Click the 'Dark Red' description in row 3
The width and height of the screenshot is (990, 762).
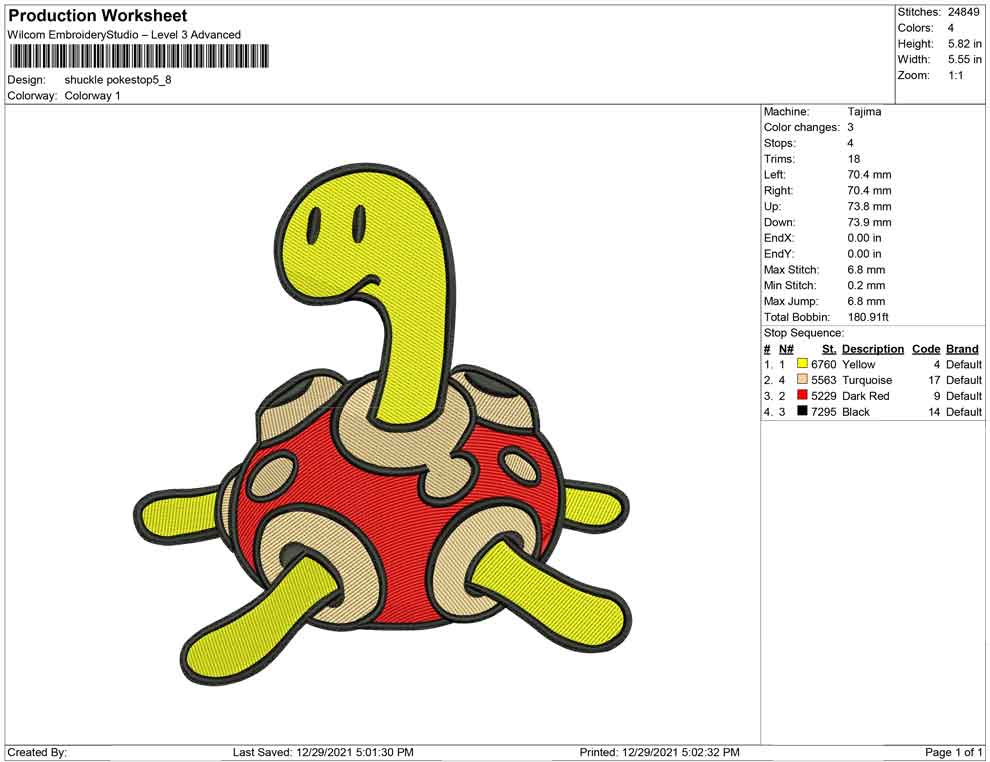pos(866,396)
